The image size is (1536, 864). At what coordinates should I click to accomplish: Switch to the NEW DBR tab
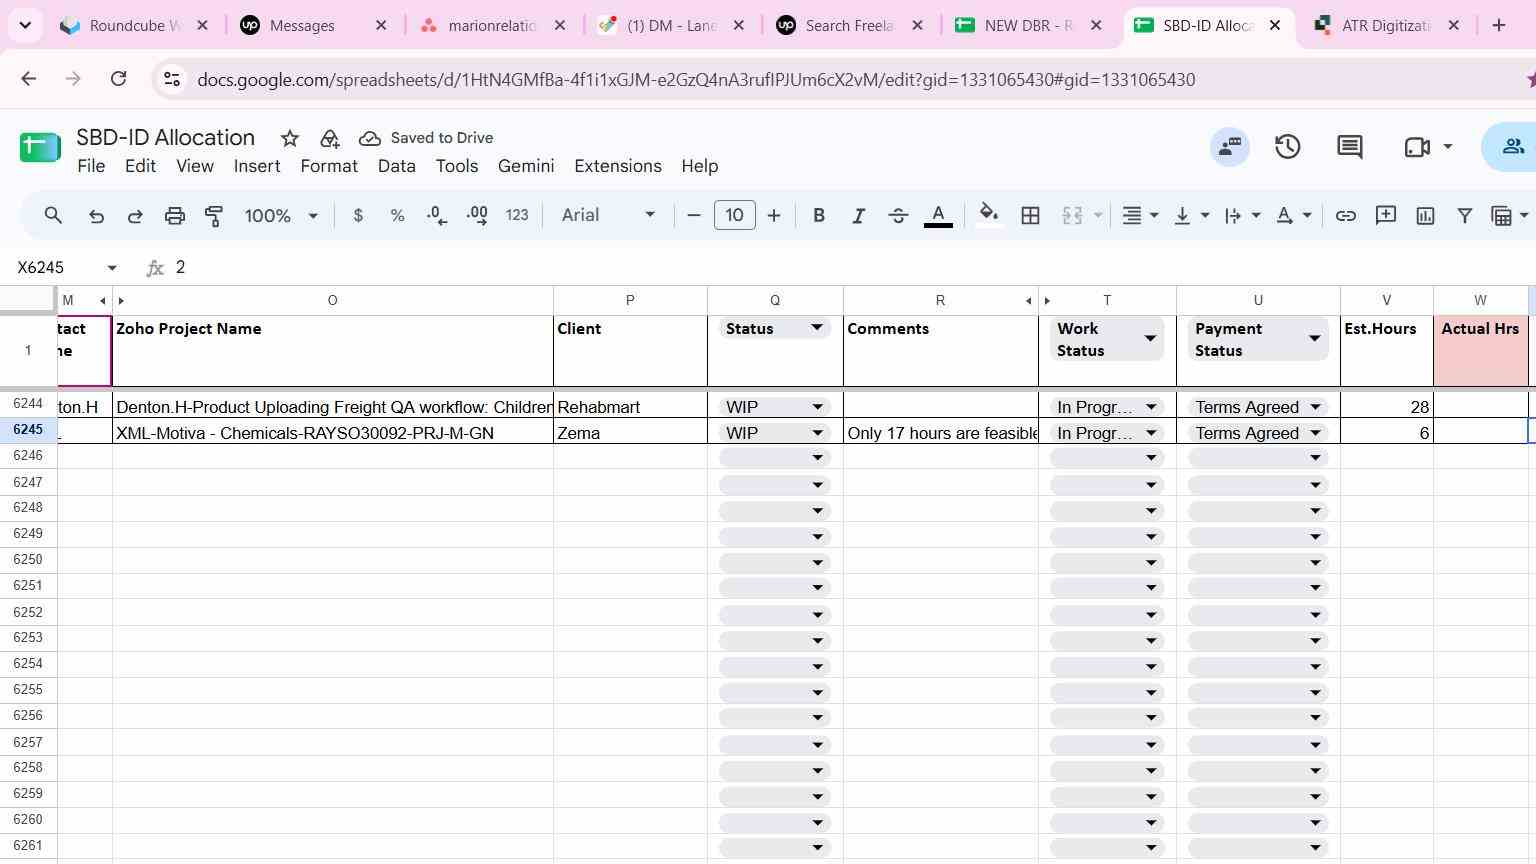[1028, 25]
